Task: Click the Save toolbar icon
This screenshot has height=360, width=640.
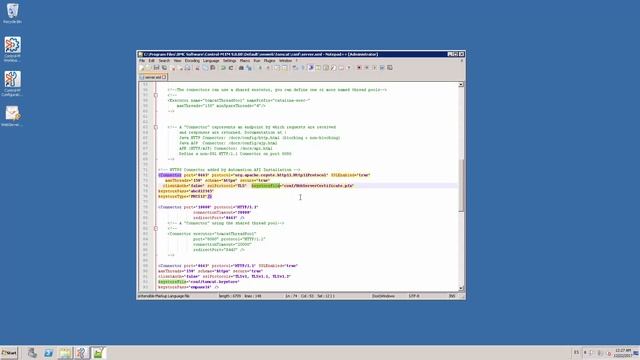Action: (156, 68)
